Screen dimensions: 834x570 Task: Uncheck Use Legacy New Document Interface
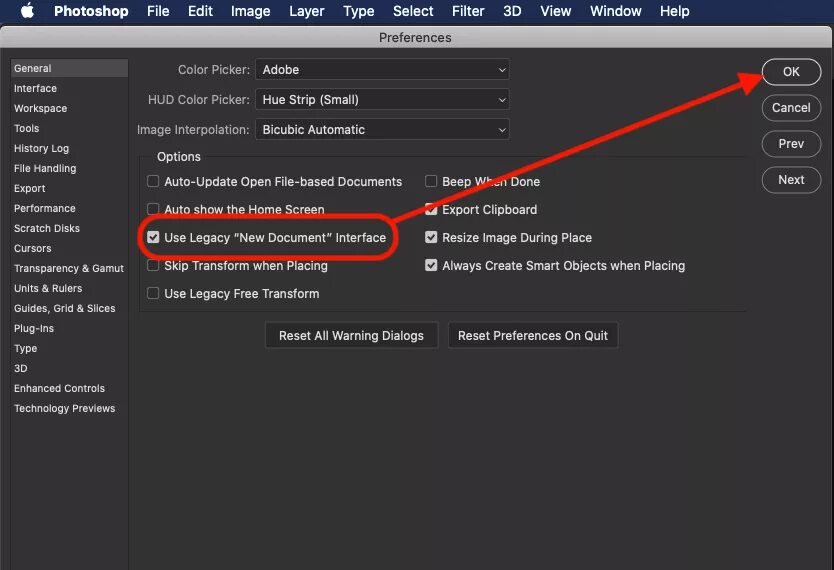(153, 237)
